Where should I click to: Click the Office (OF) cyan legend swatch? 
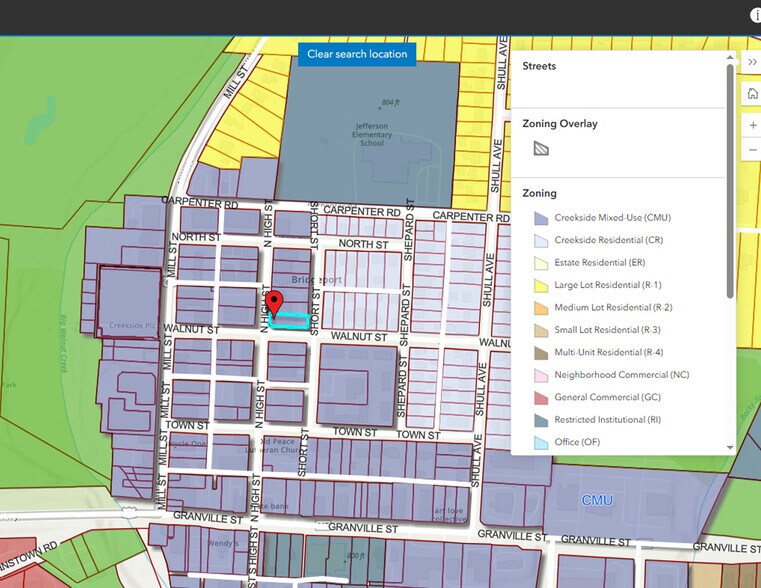pyautogui.click(x=541, y=443)
